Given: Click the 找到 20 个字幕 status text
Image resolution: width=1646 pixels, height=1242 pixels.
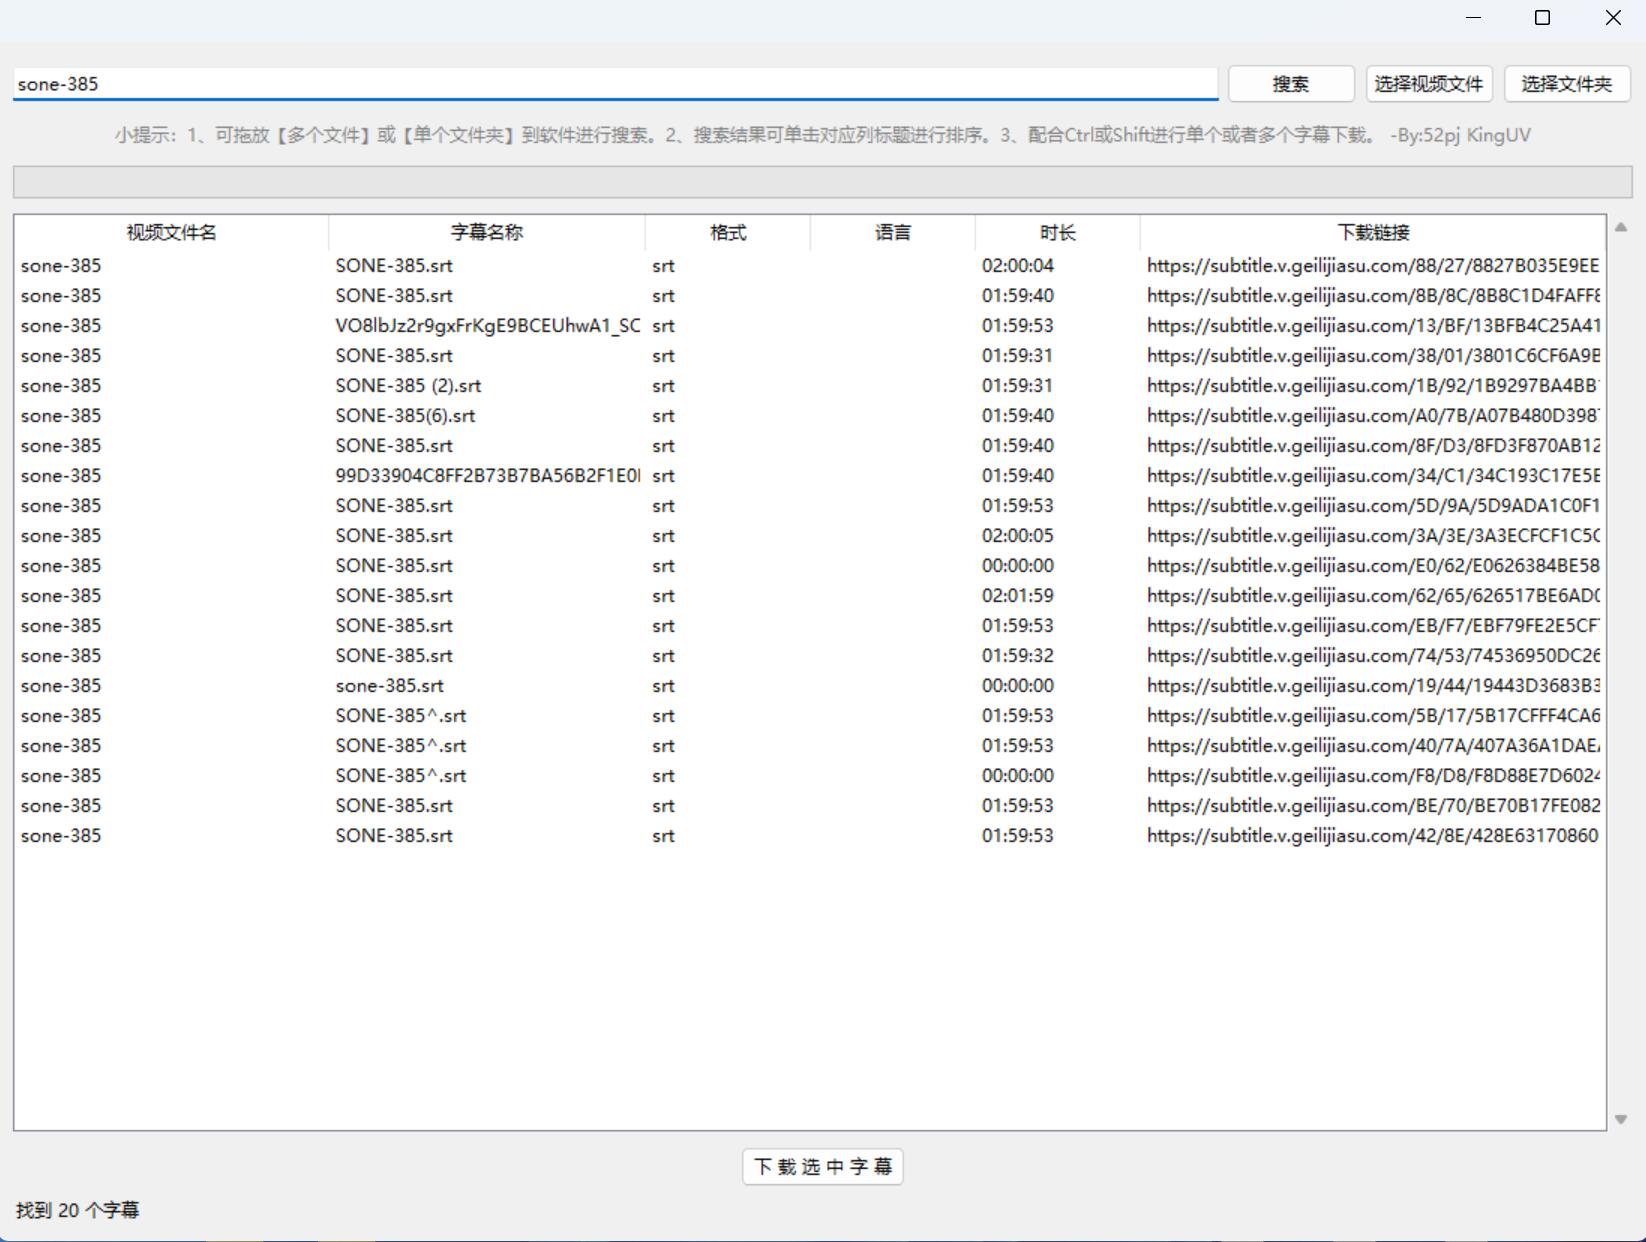Looking at the screenshot, I should pos(78,1210).
